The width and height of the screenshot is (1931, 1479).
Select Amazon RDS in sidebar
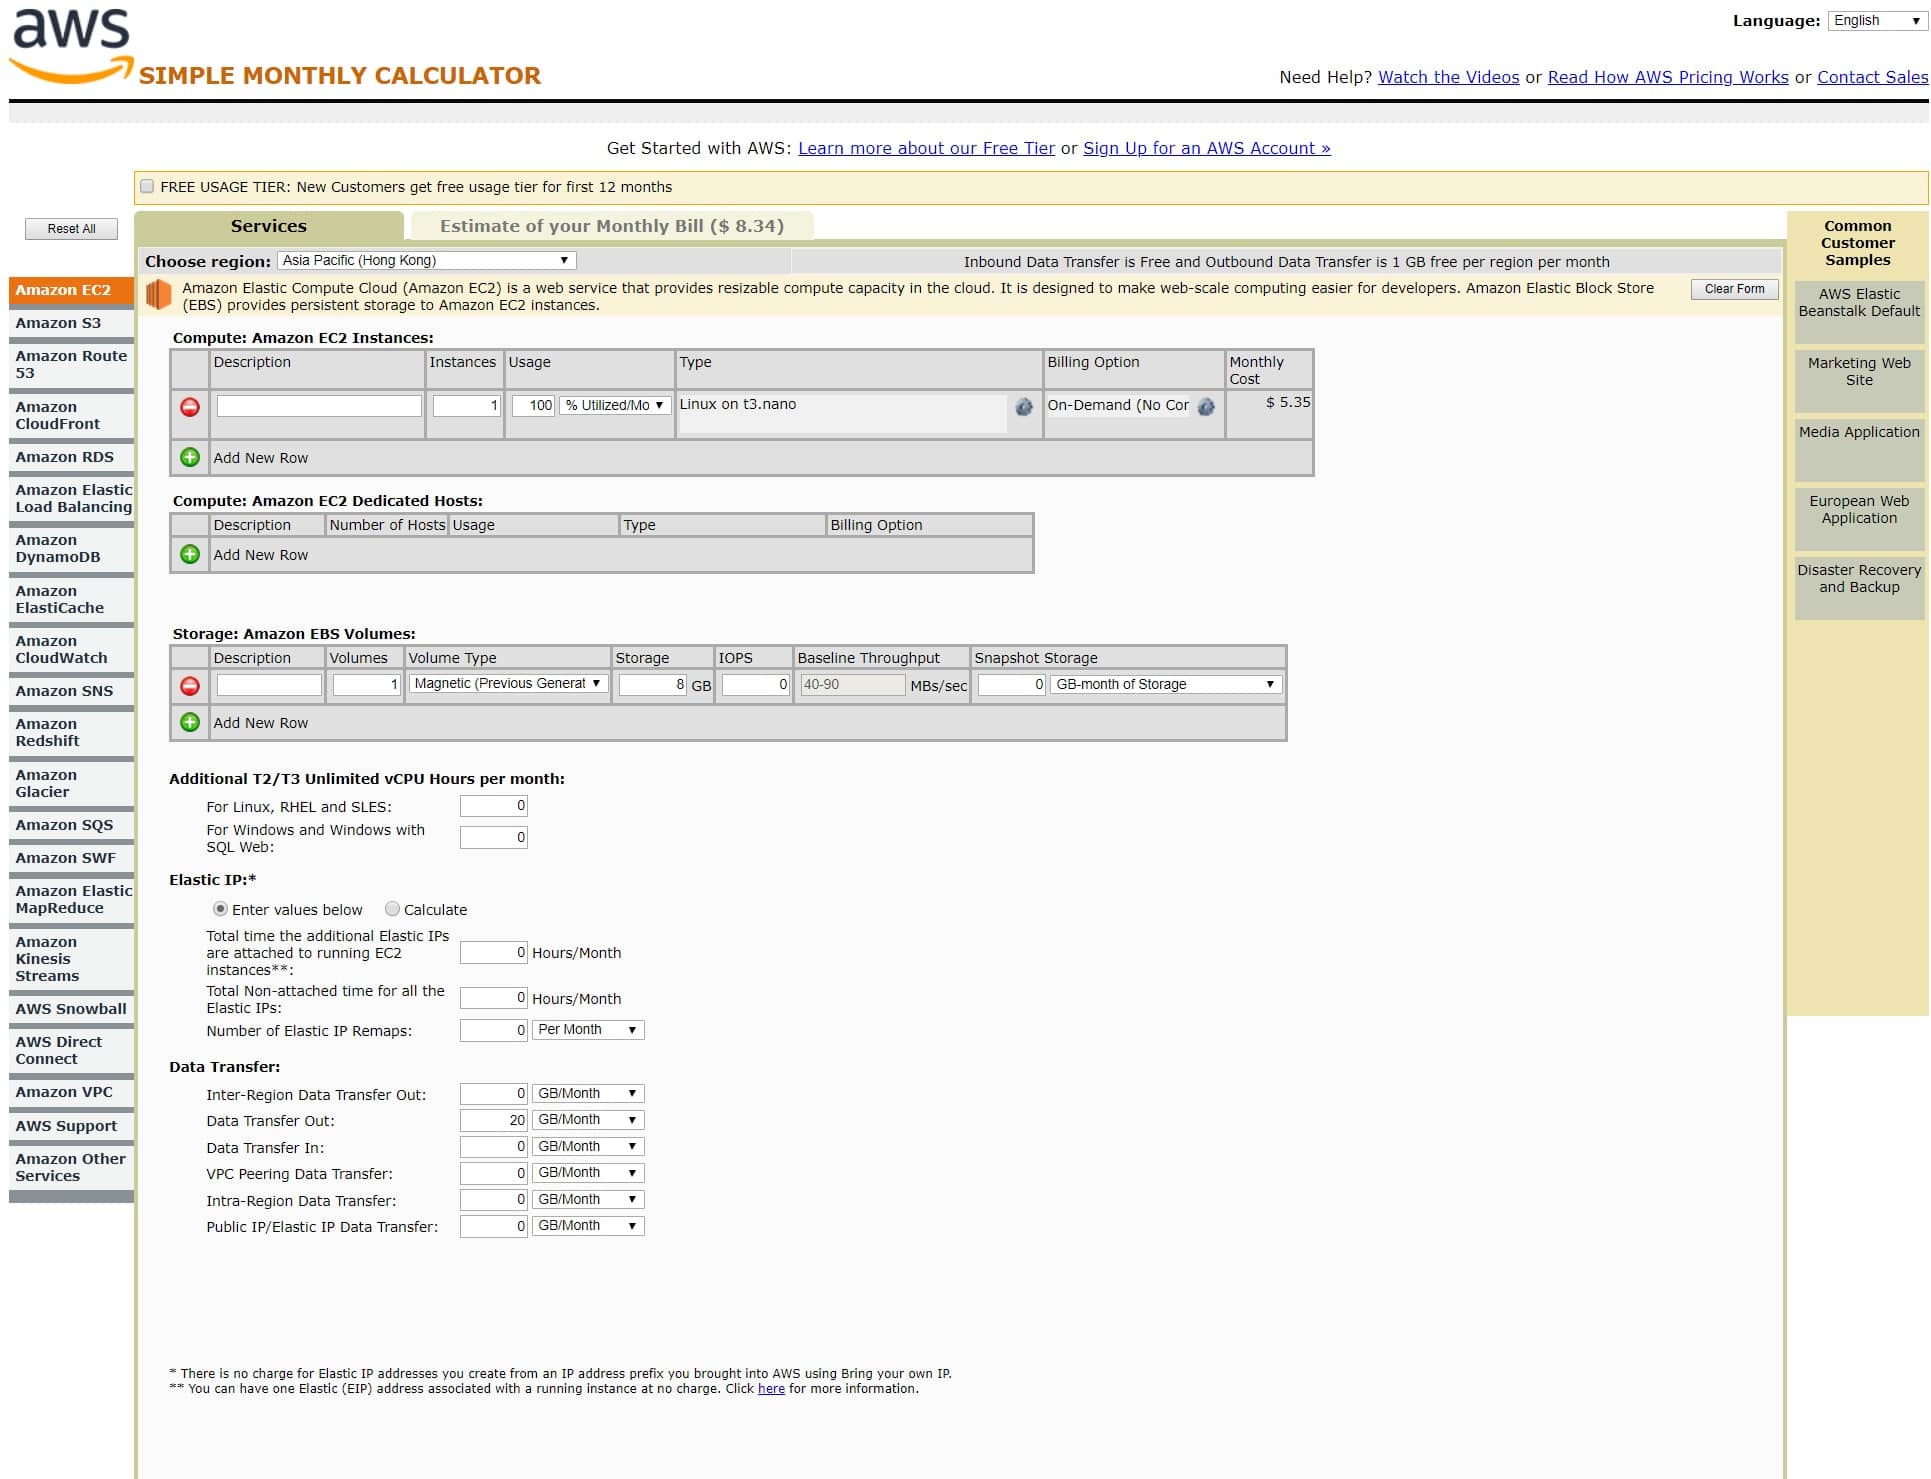71,457
